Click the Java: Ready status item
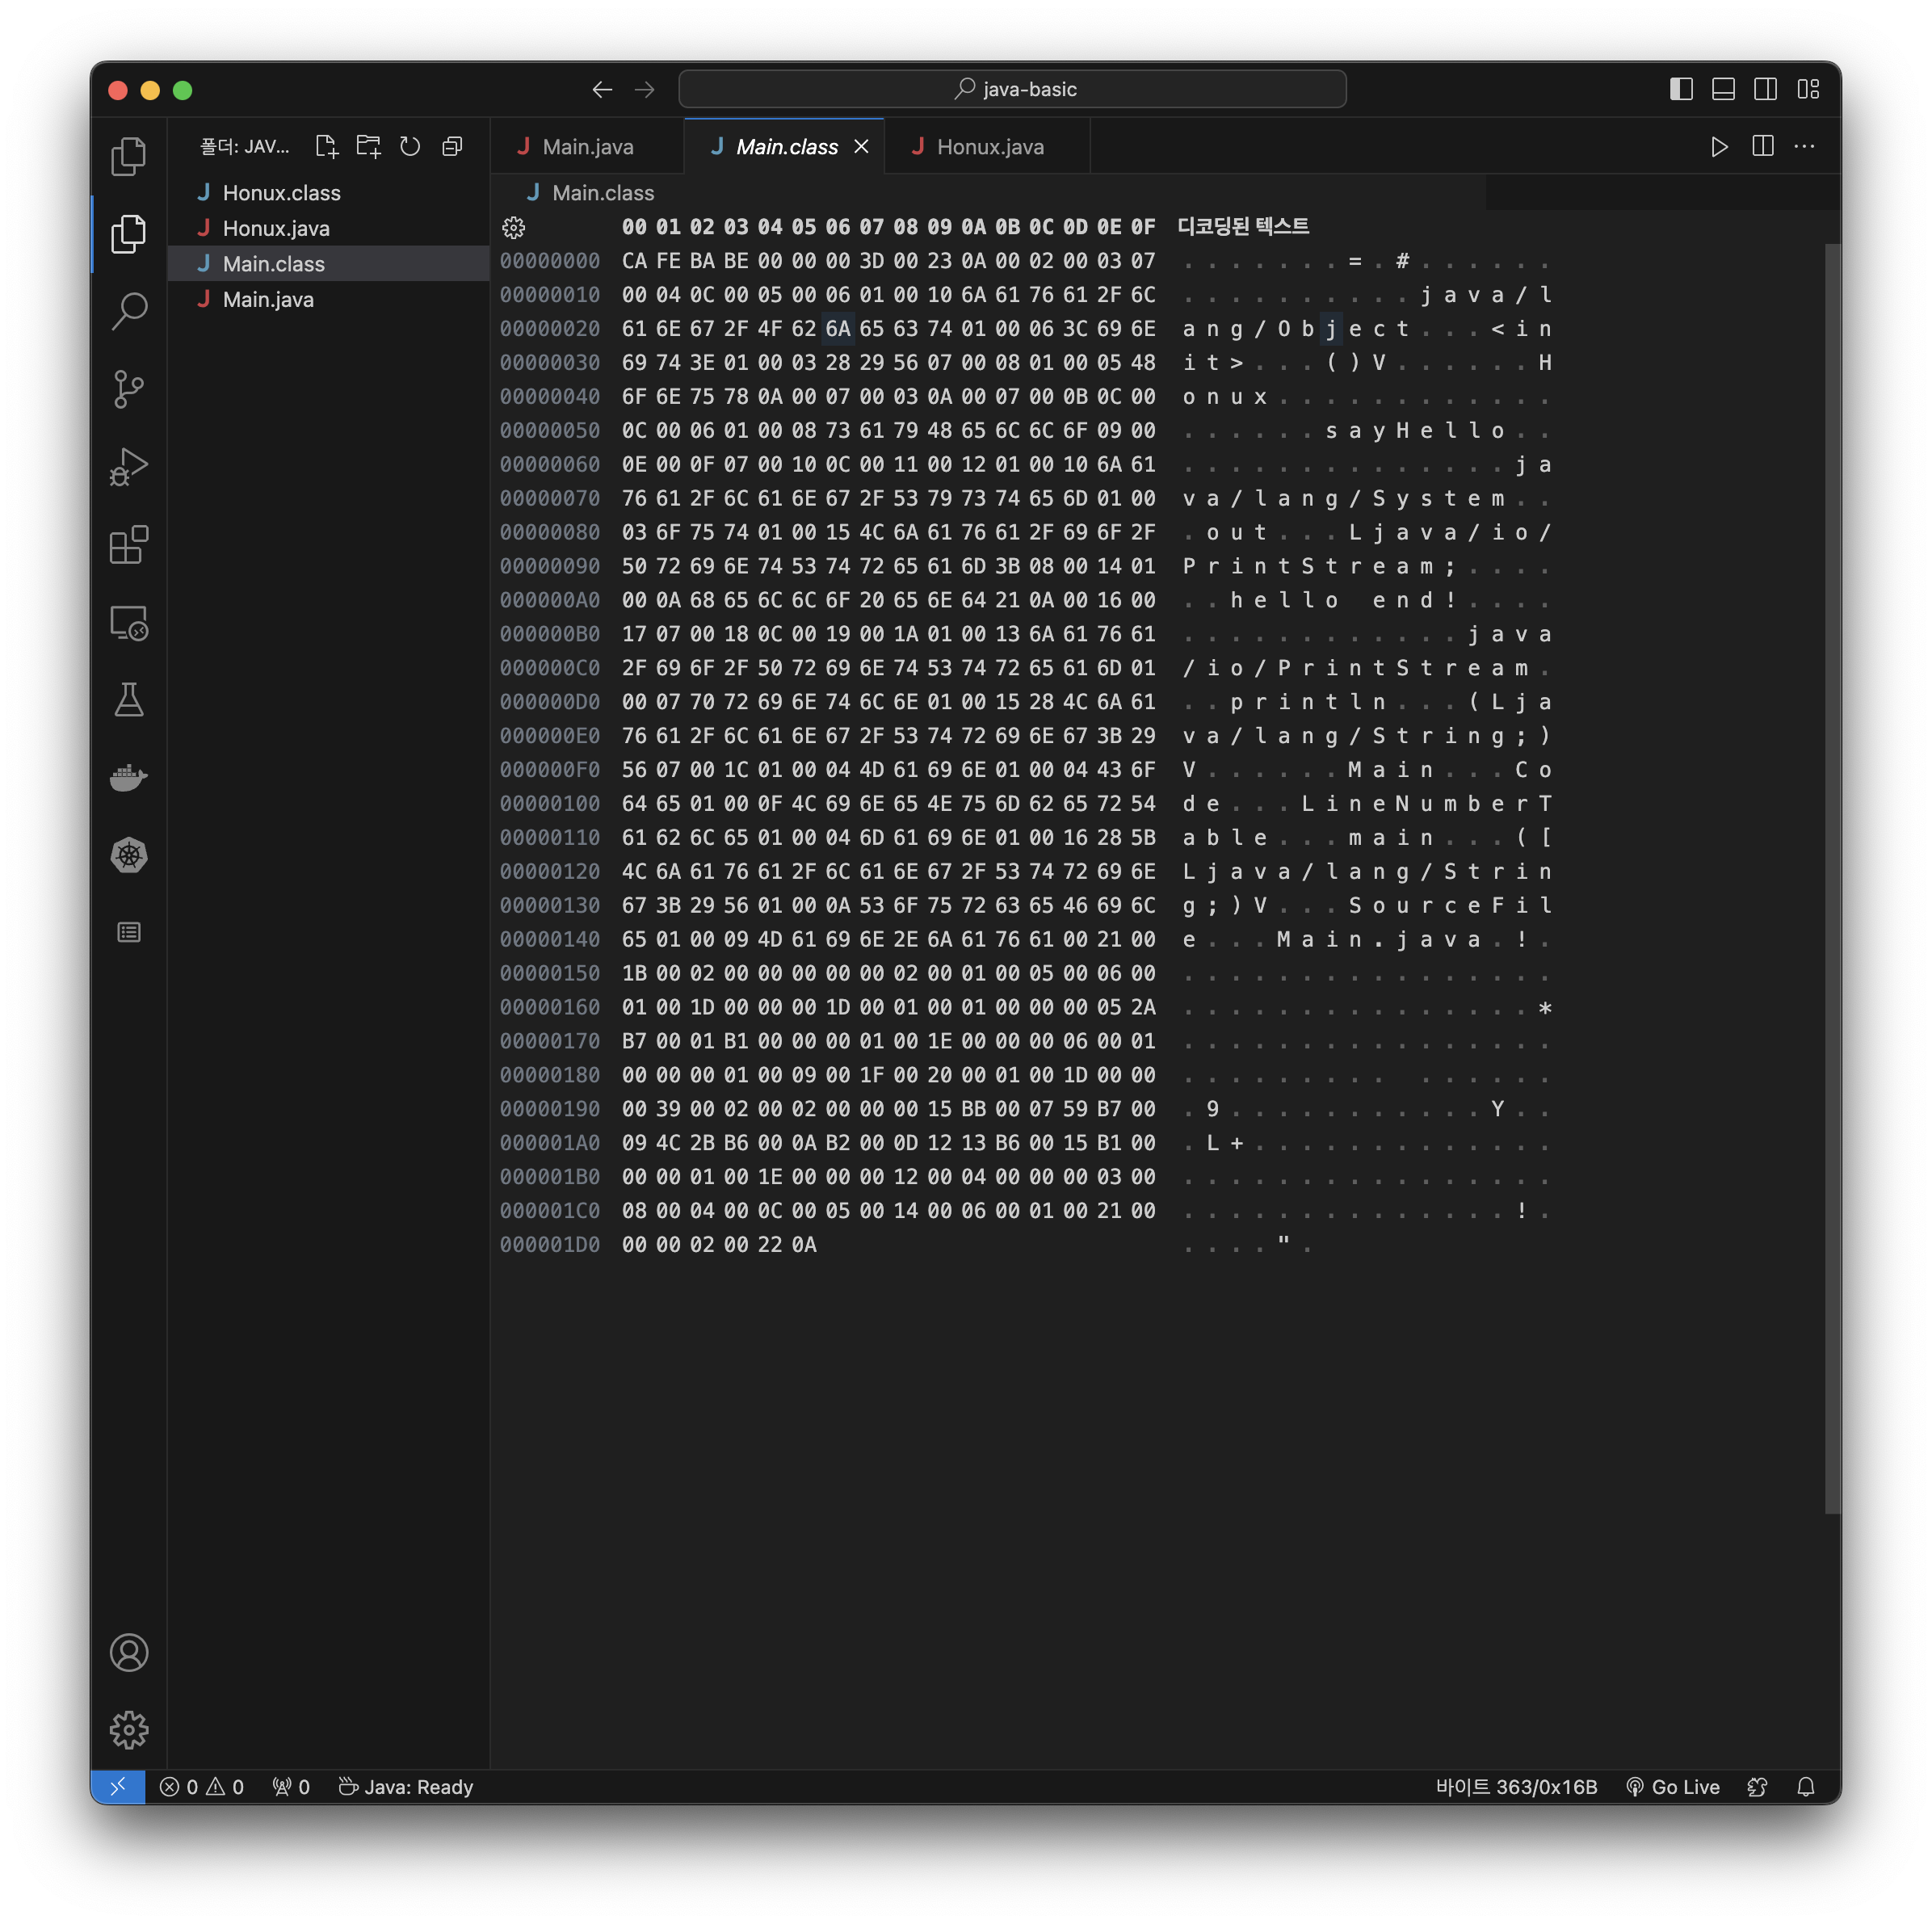The width and height of the screenshot is (1932, 1924). point(406,1787)
